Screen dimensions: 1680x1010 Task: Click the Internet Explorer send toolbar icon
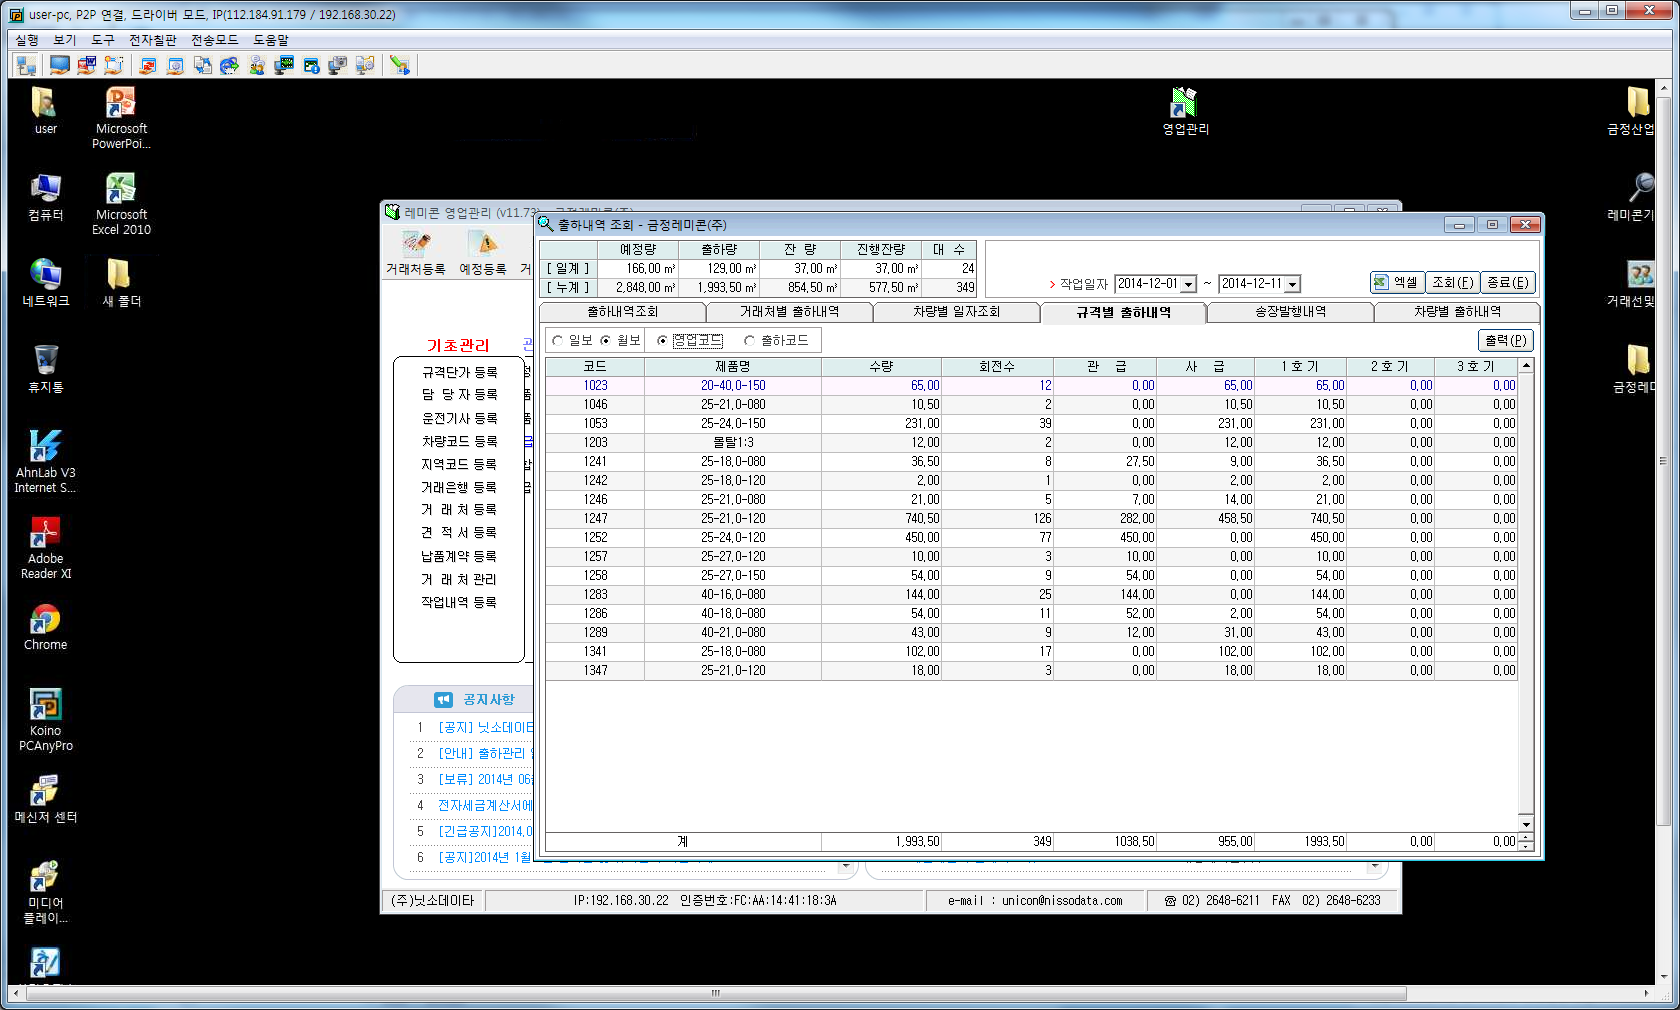(230, 65)
